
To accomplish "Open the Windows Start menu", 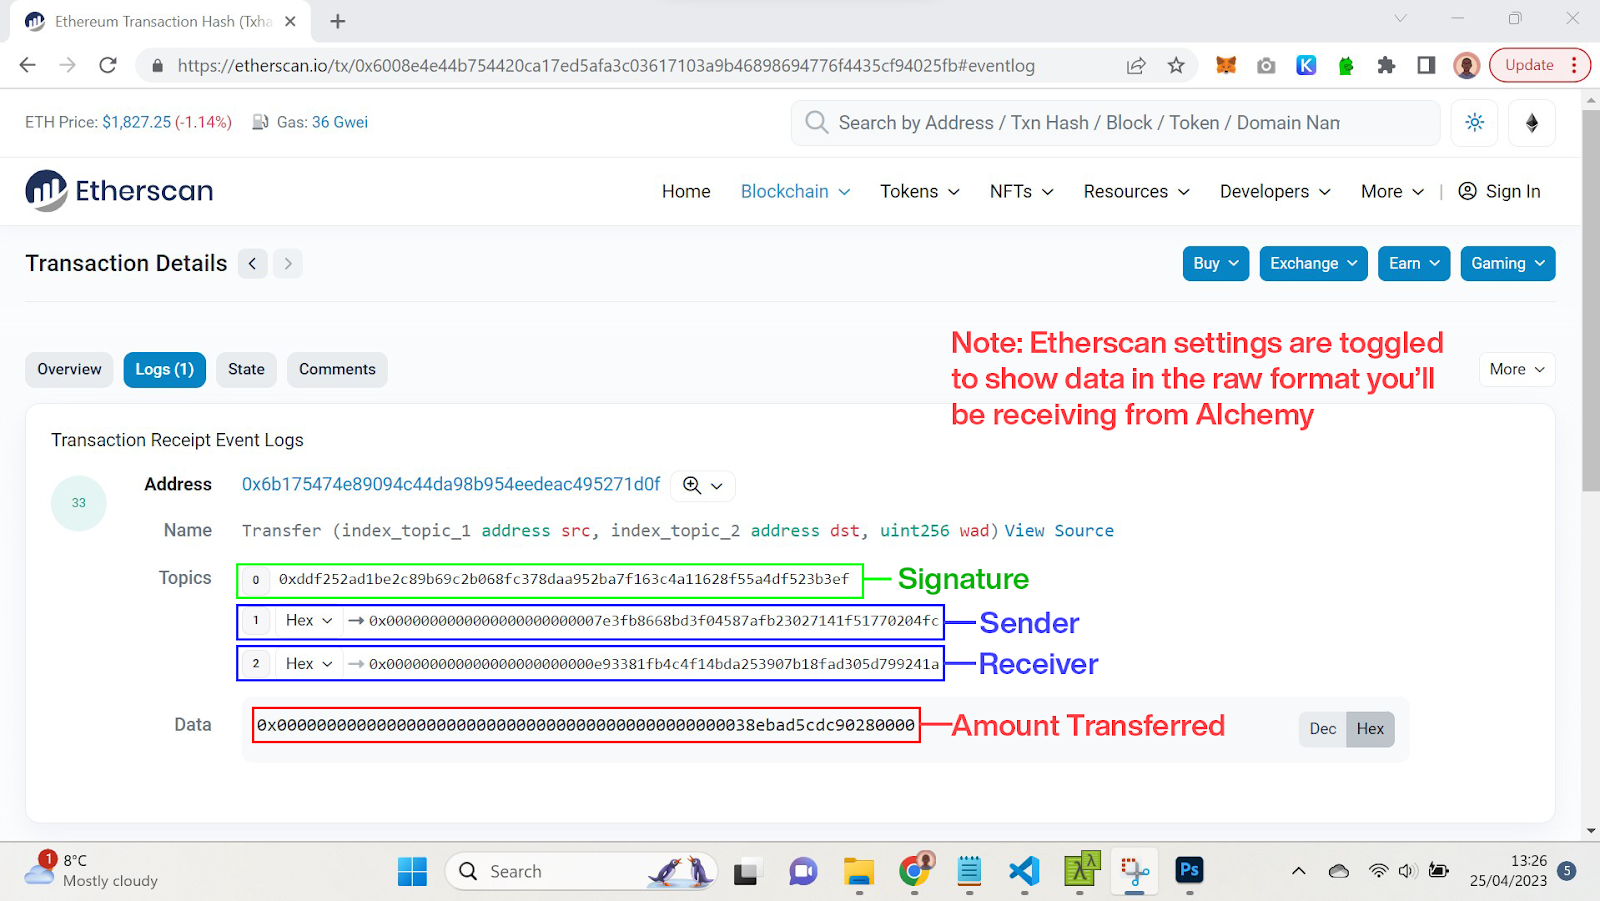I will coord(412,871).
